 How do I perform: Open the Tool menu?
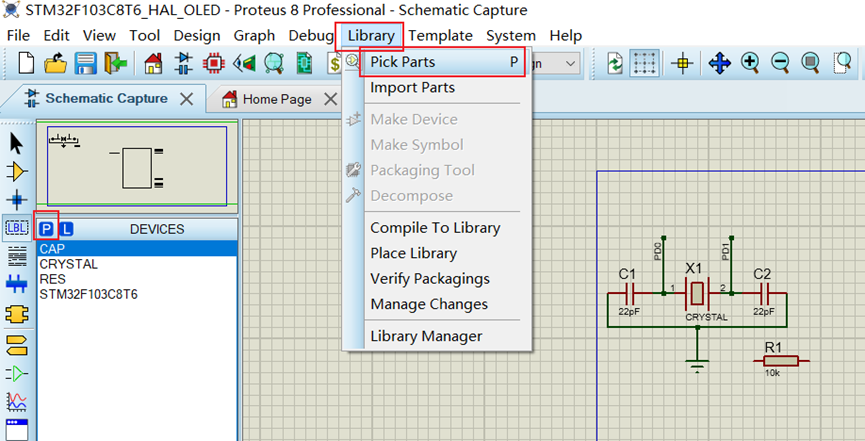pos(145,36)
